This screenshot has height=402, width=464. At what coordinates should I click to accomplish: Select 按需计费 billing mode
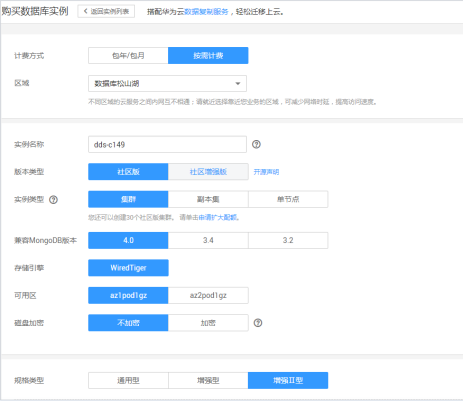[x=208, y=55]
